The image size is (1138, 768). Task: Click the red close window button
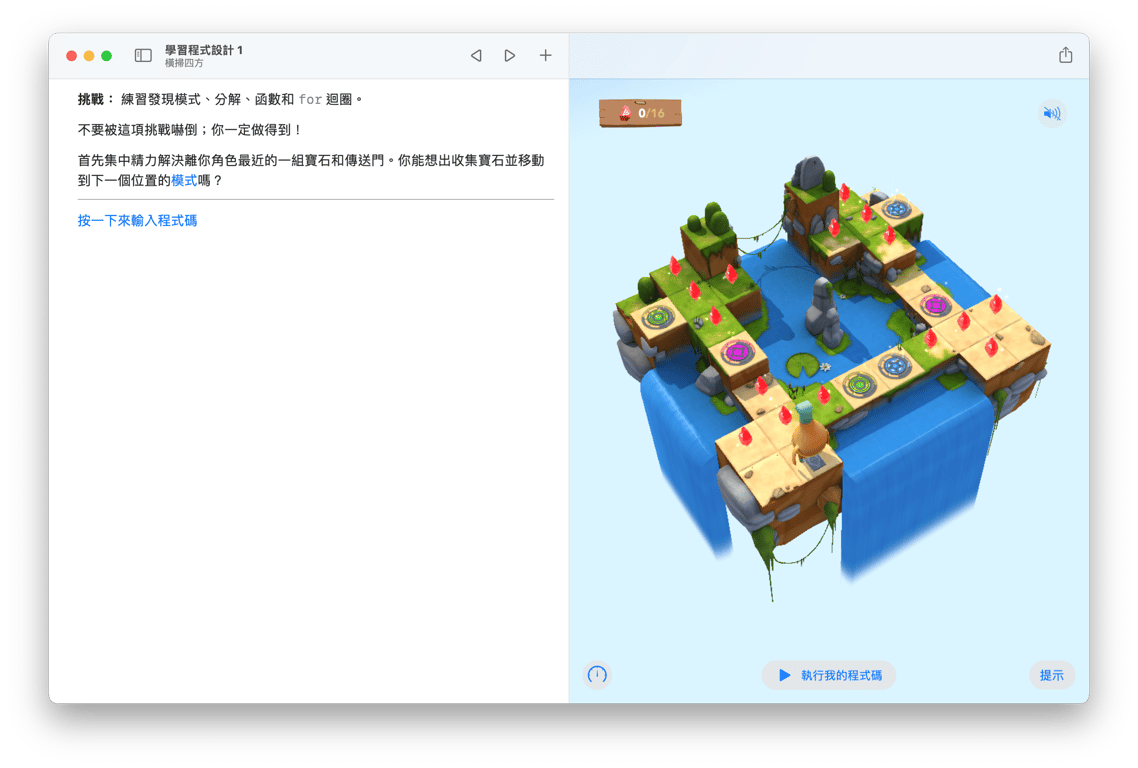click(71, 56)
